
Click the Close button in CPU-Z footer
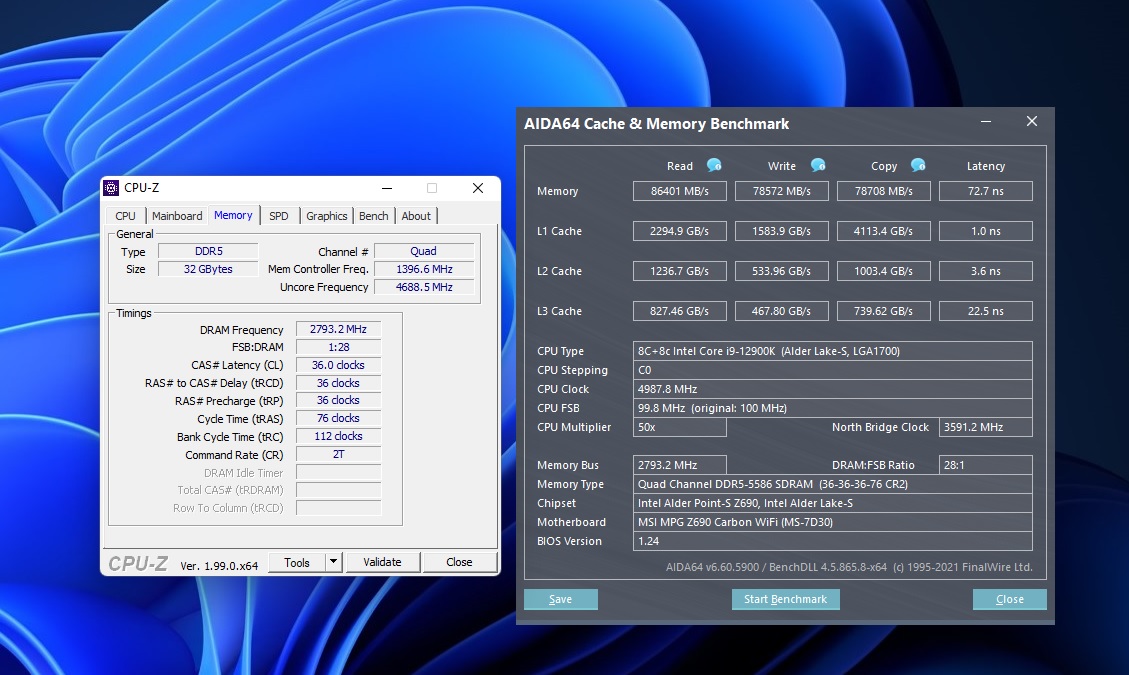(459, 562)
